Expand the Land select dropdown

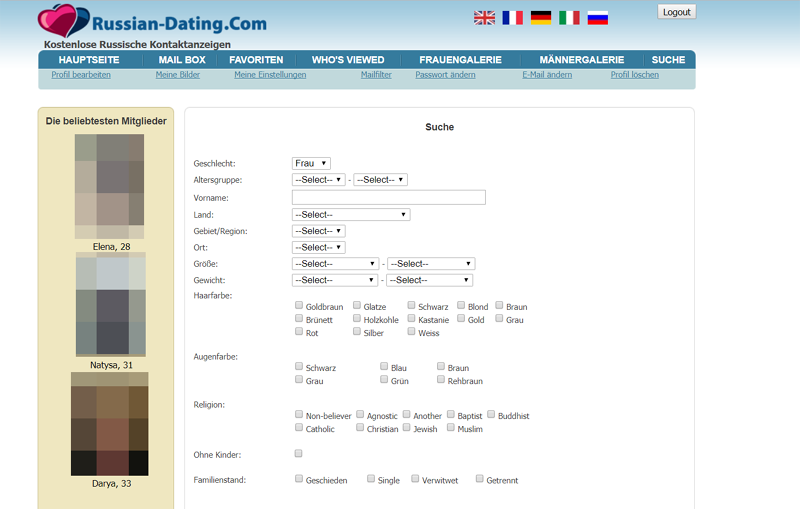pos(351,215)
